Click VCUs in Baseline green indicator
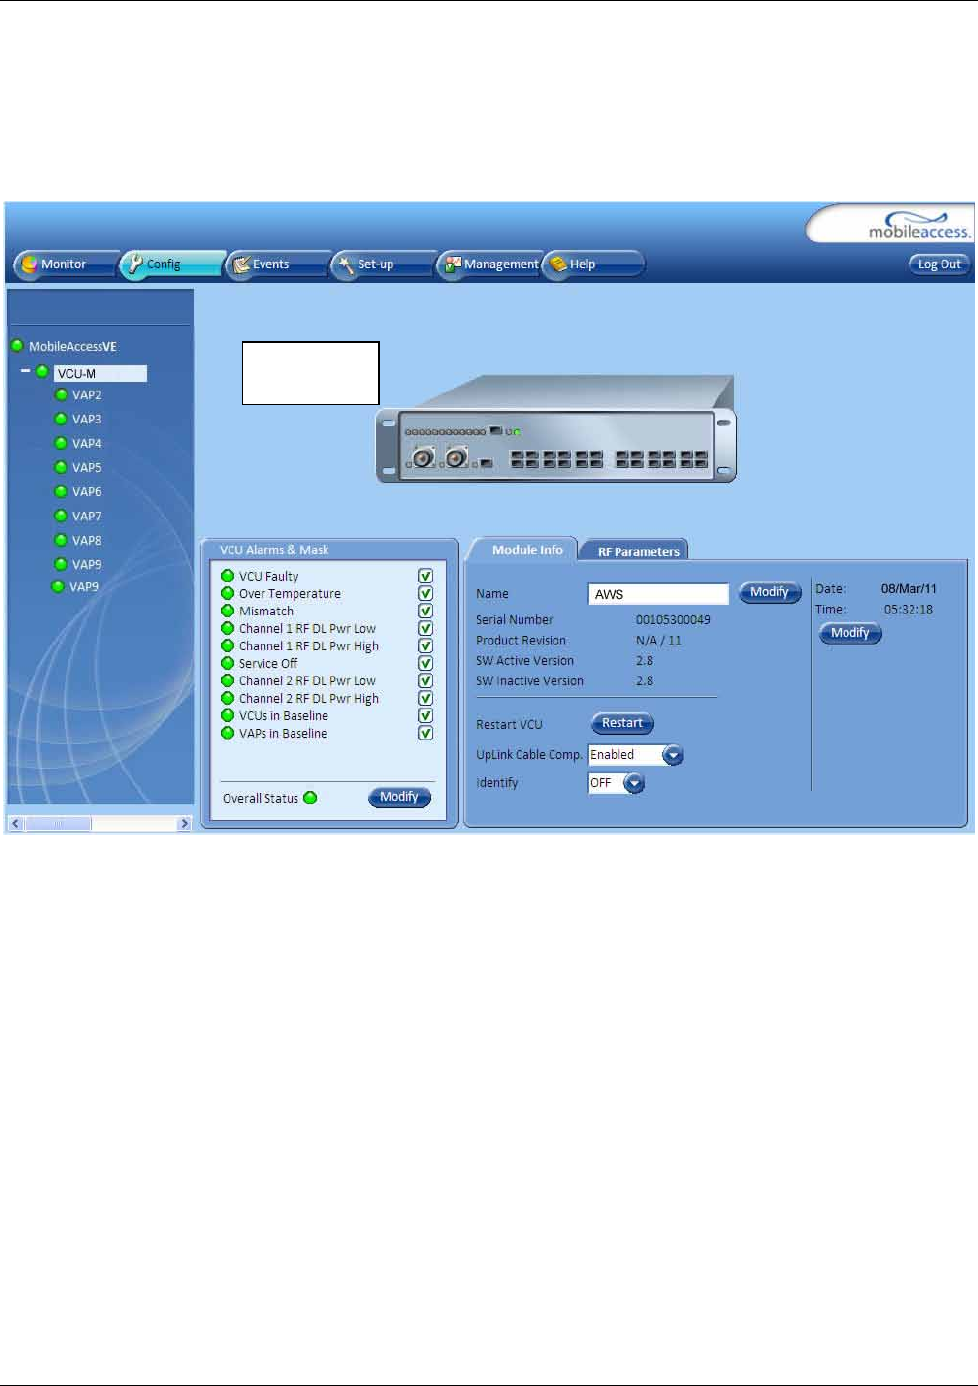Image resolution: width=978 pixels, height=1386 pixels. click(228, 716)
